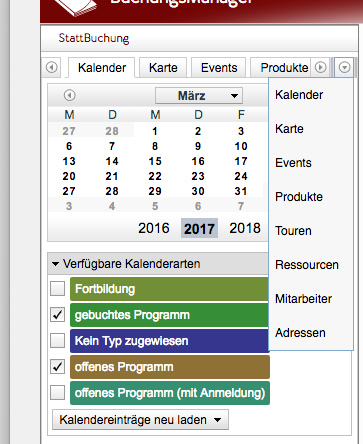Select year 2018 in the calendar
The height and width of the screenshot is (444, 363).
245,228
